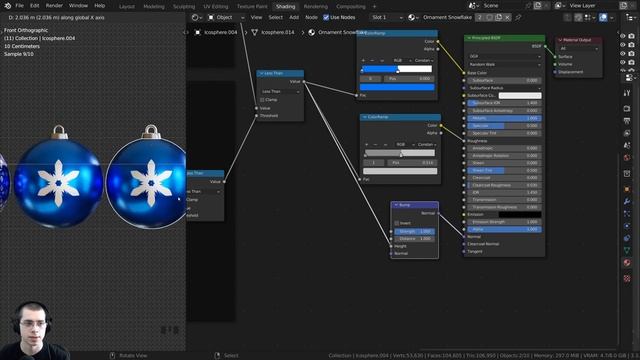Open node editor View menu
This screenshot has width=640, height=360.
pyautogui.click(x=256, y=18)
